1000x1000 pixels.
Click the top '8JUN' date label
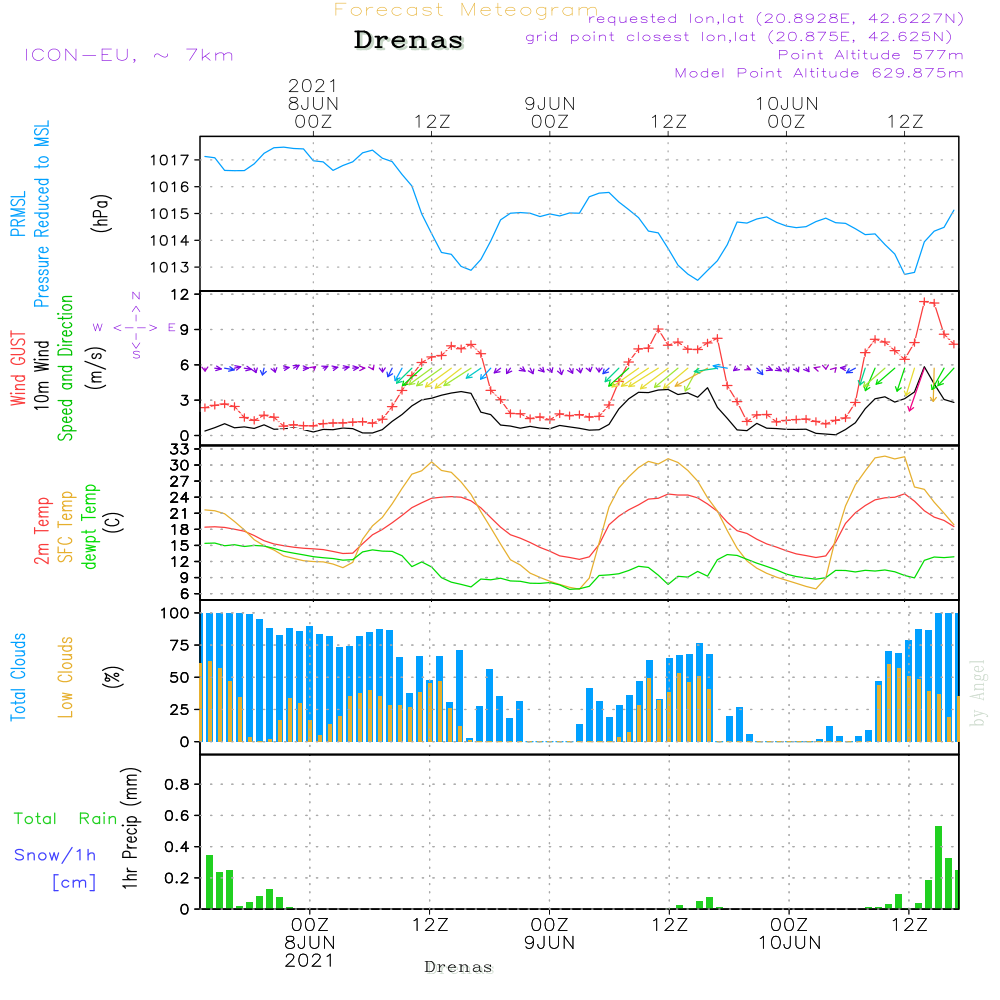[312, 103]
